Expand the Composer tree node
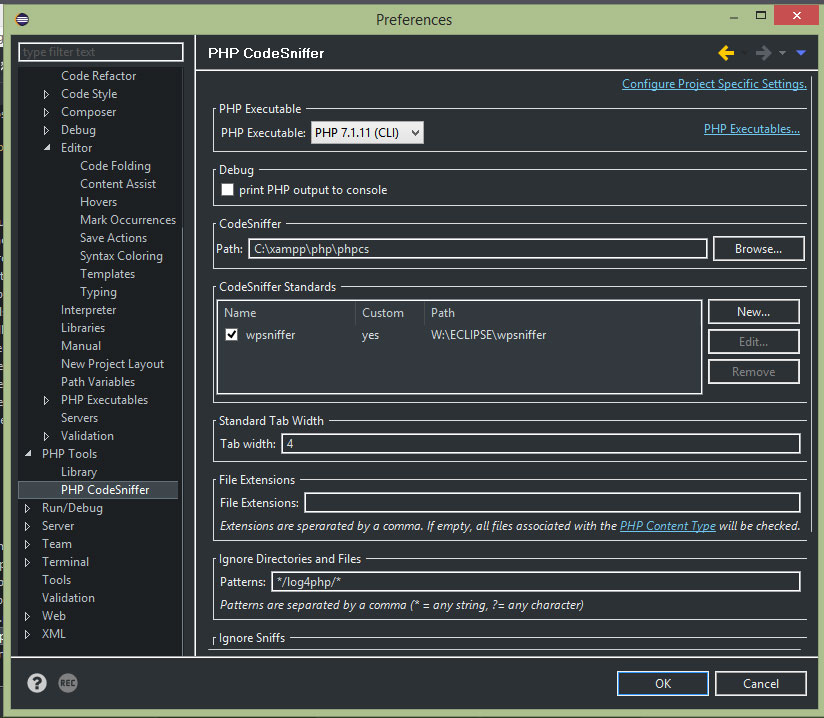This screenshot has height=718, width=824. pyautogui.click(x=46, y=112)
